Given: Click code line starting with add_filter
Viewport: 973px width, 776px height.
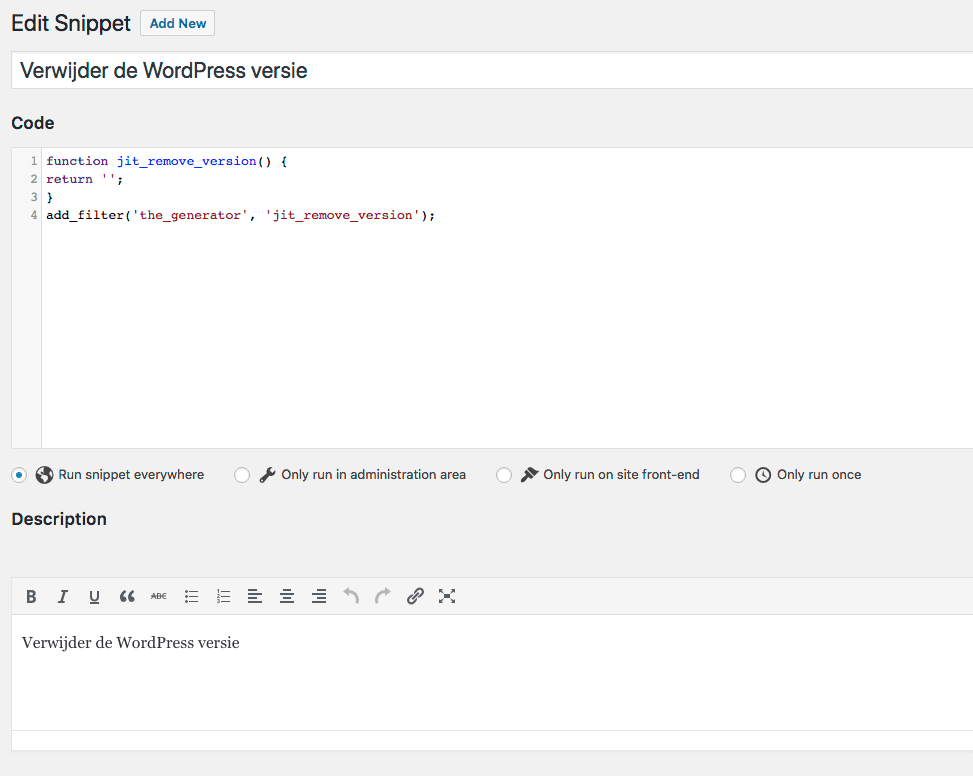Looking at the screenshot, I should pos(241,215).
